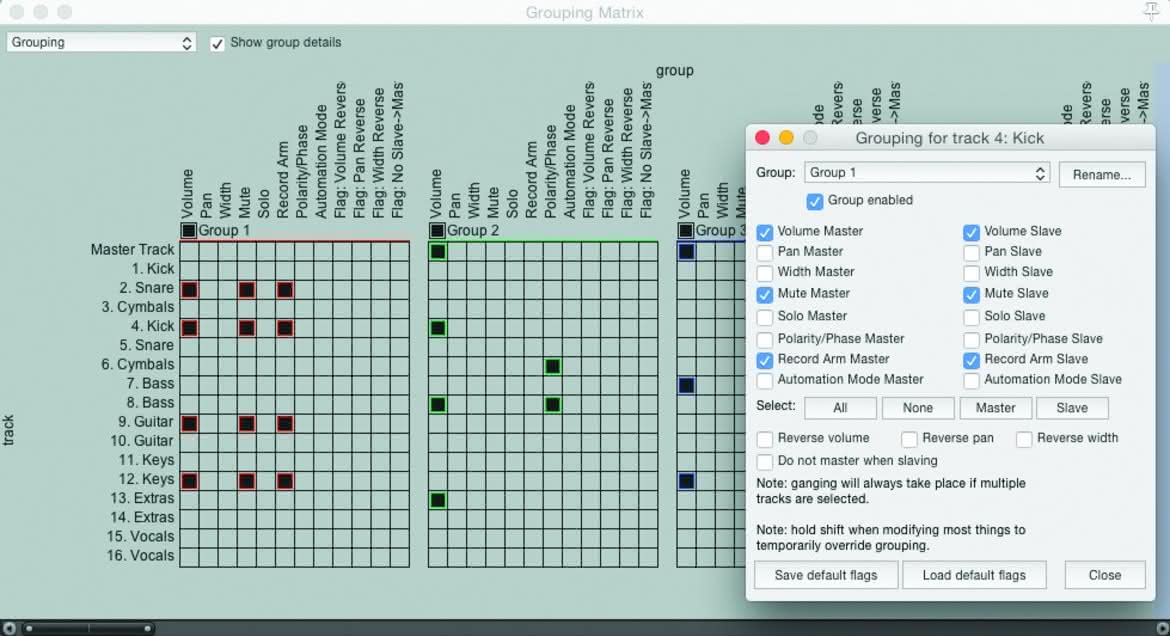Click the None selection button
1170x636 pixels.
918,408
